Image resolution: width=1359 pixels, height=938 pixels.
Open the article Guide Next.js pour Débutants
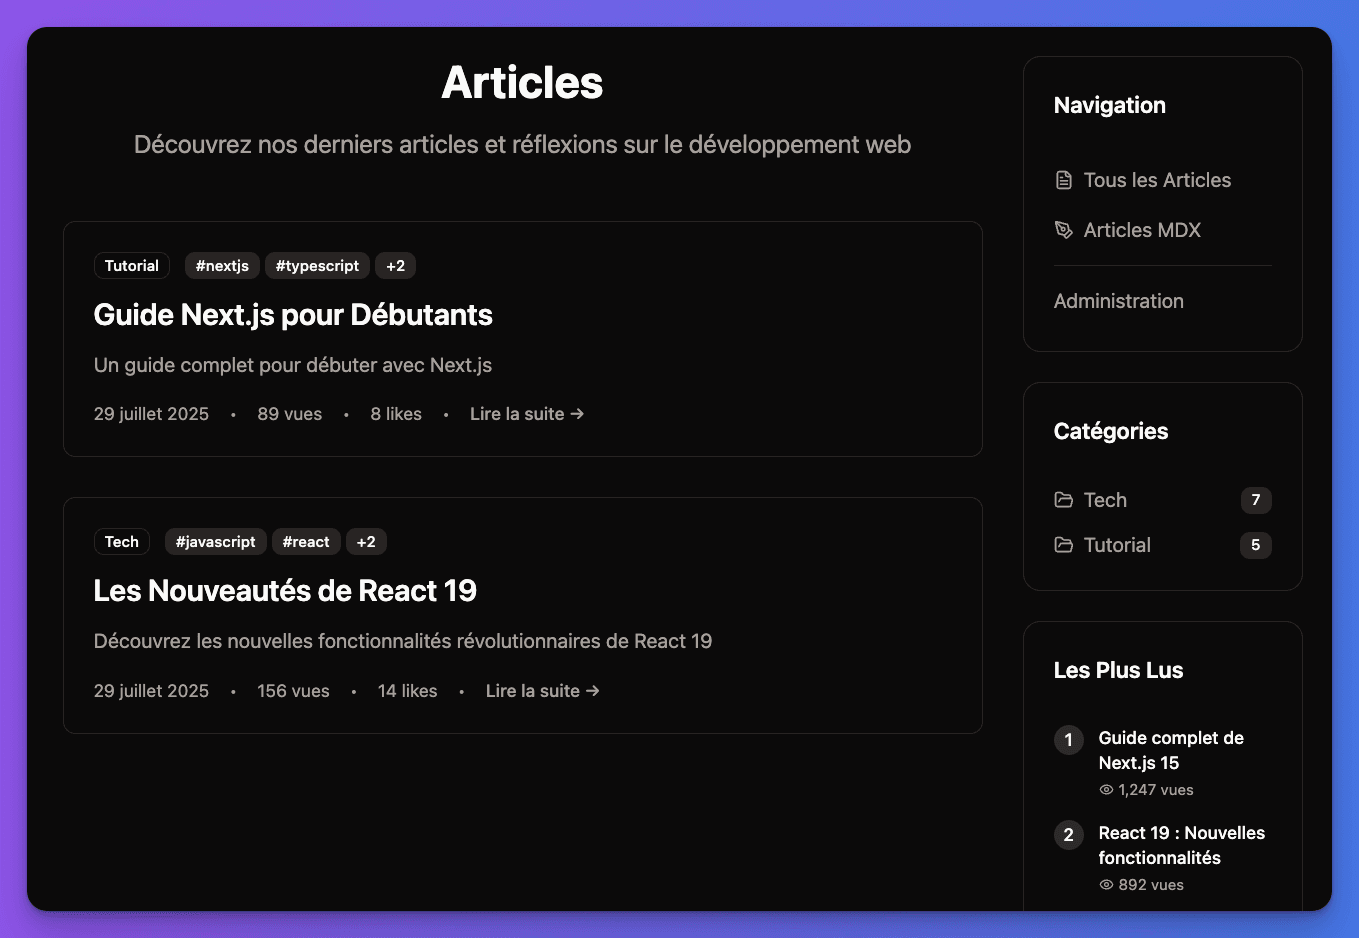point(292,314)
